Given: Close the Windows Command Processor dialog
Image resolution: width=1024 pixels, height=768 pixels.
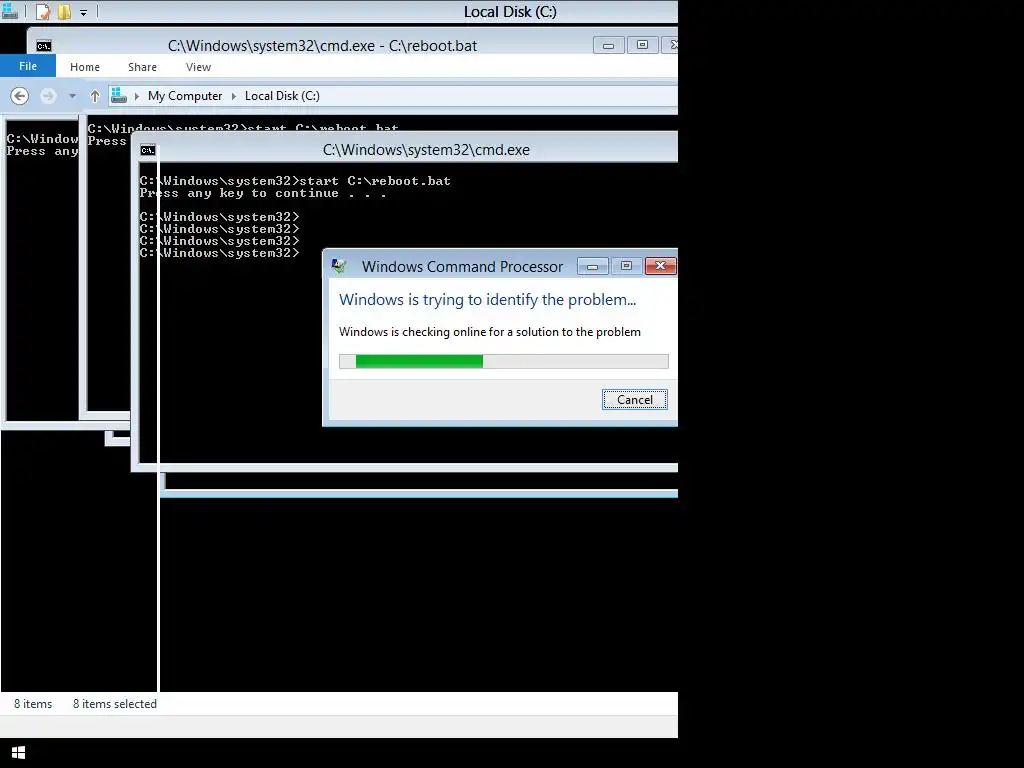Looking at the screenshot, I should pyautogui.click(x=660, y=266).
